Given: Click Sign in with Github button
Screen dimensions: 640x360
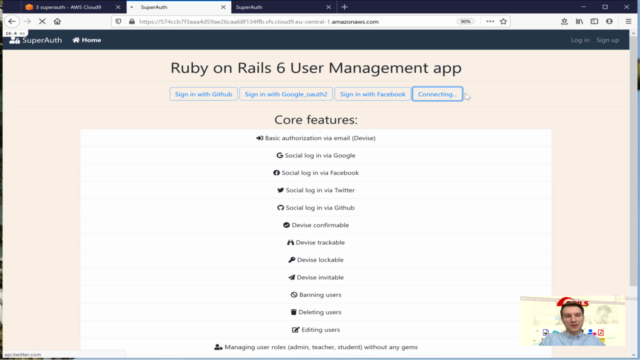Looking at the screenshot, I should [203, 94].
